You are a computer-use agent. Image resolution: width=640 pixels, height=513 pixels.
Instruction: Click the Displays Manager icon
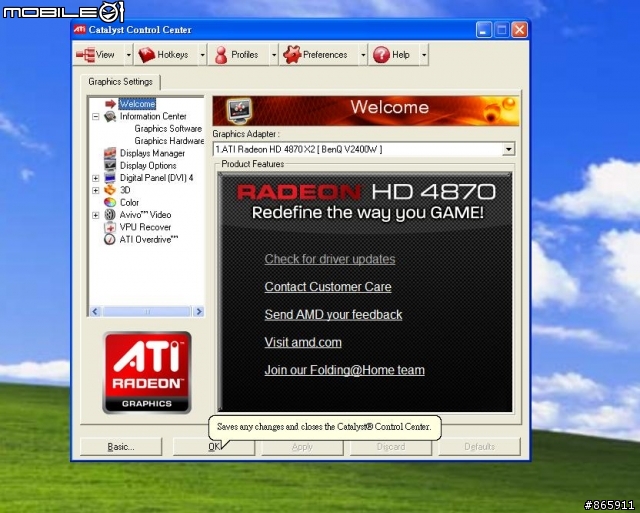click(x=109, y=153)
